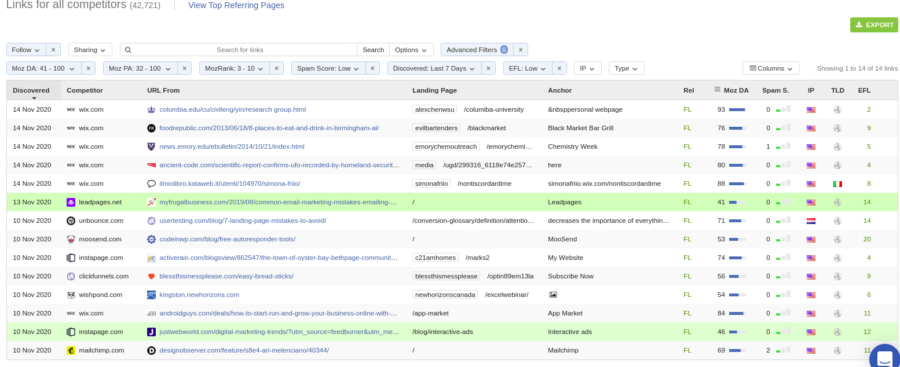Expand the Columns dropdown
900x367 pixels.
(771, 68)
